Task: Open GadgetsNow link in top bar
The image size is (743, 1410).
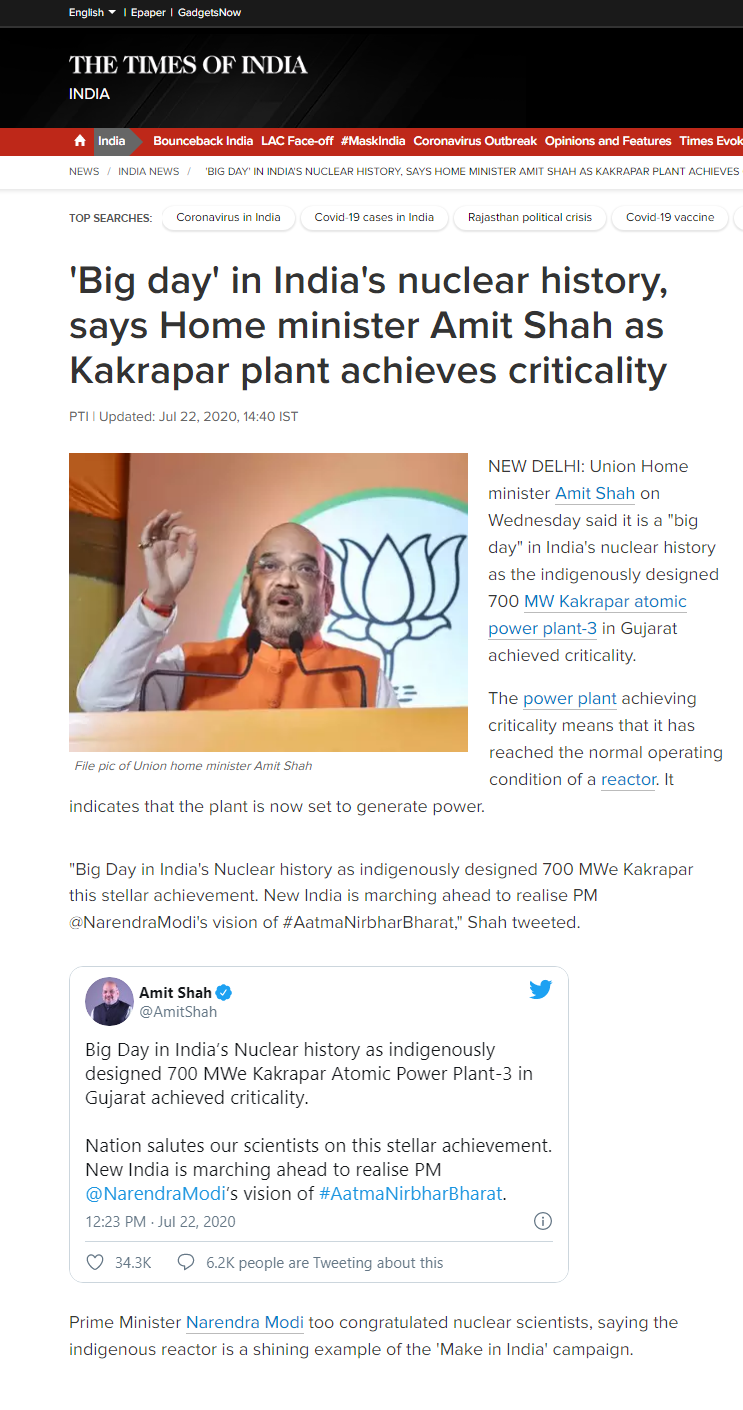Action: click(209, 12)
